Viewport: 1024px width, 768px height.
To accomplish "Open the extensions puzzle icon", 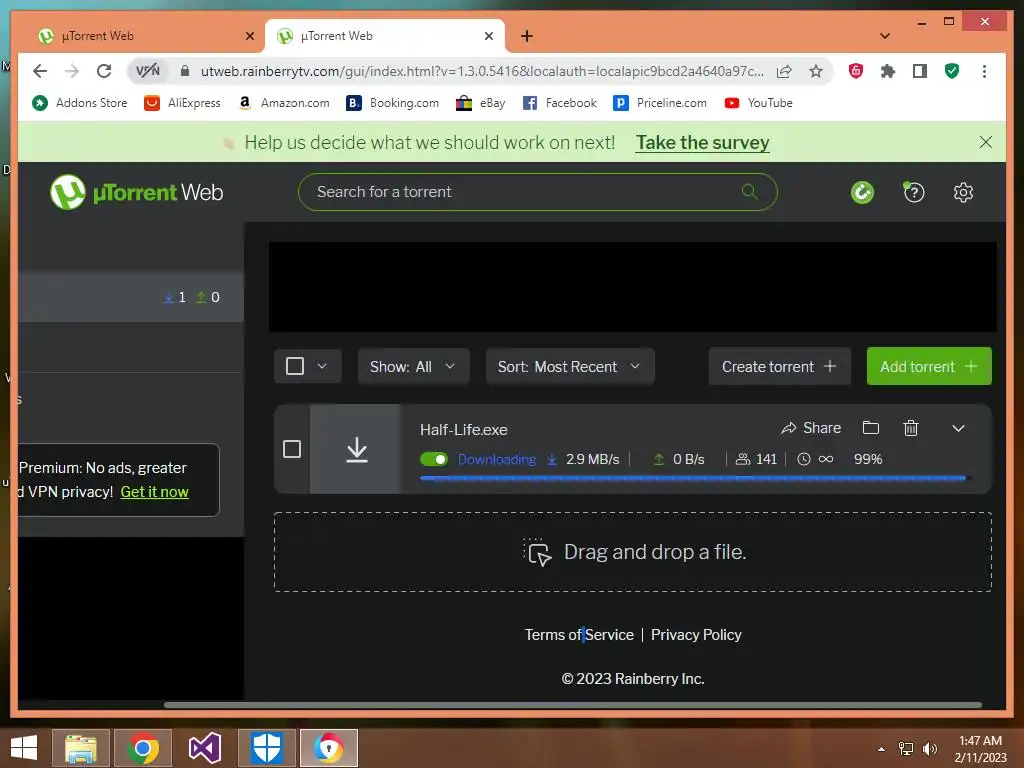I will click(888, 71).
